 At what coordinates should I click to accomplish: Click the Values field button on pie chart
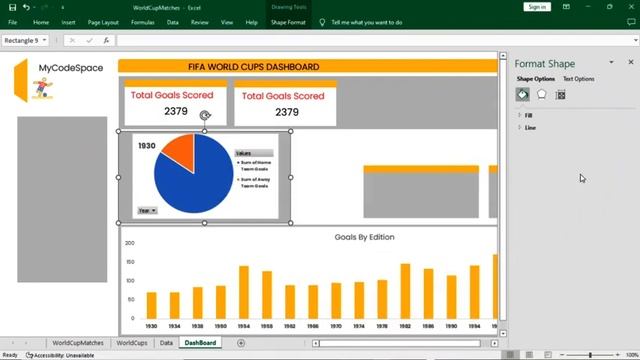tap(254, 153)
